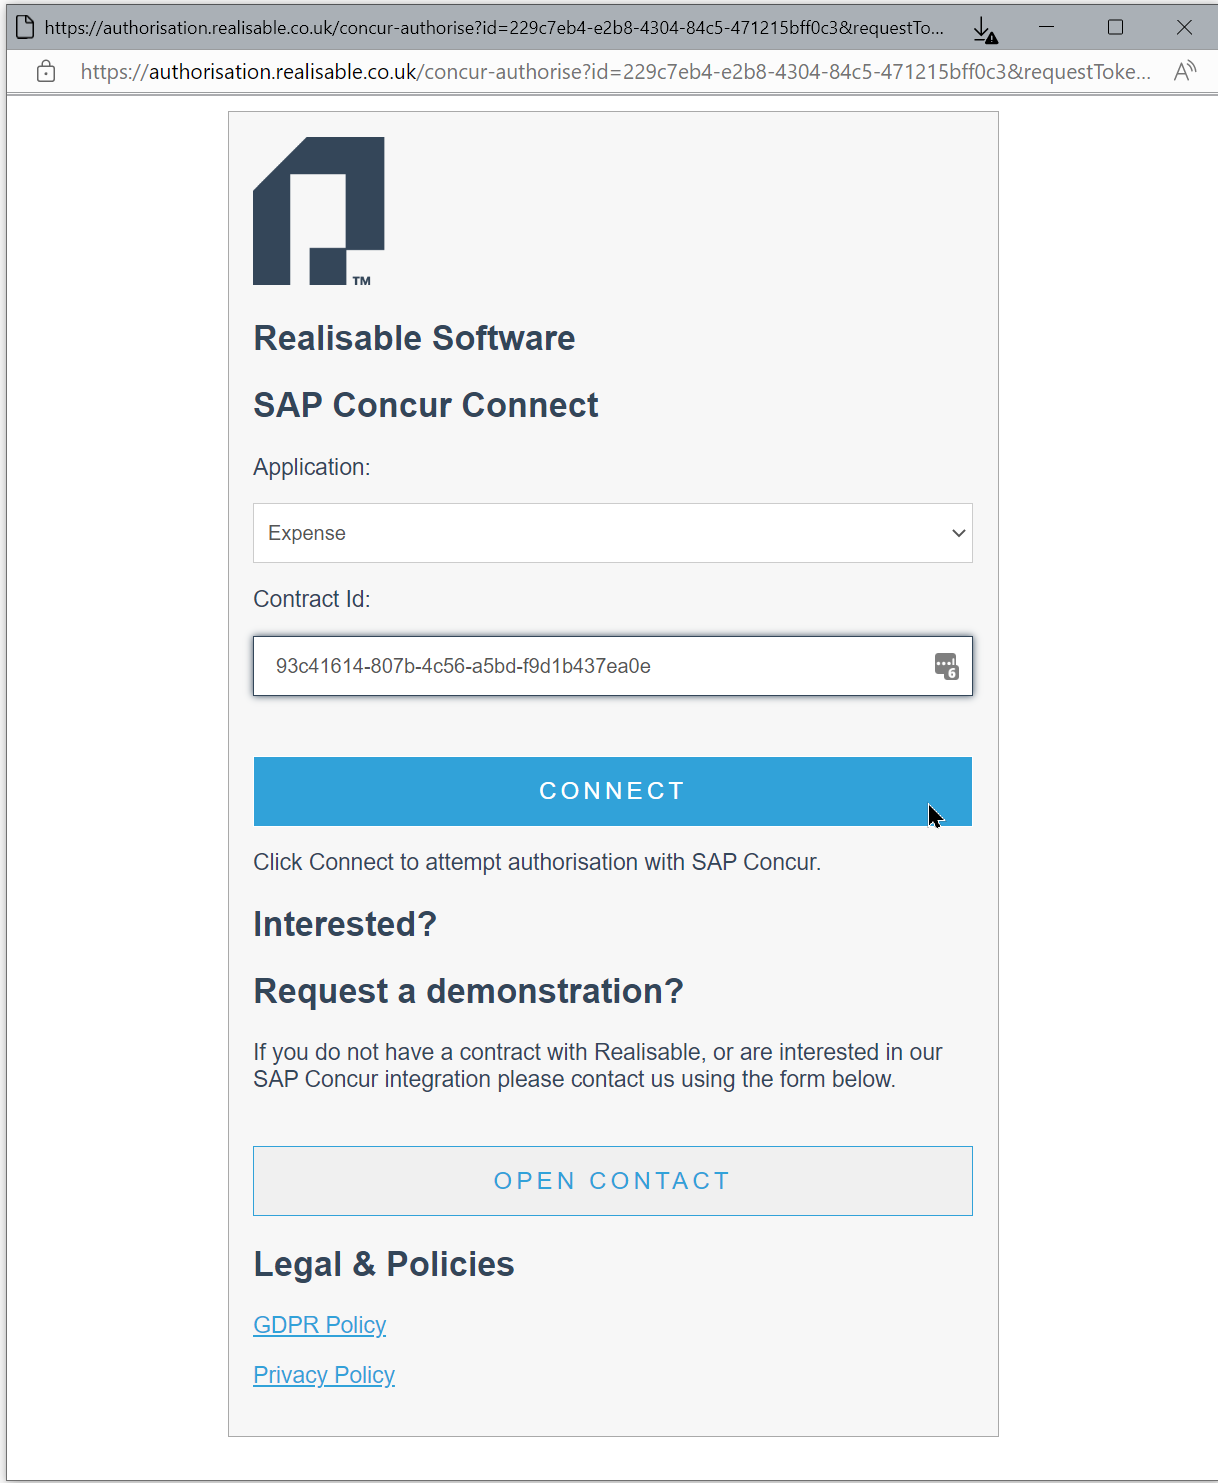
Task: Activate the Read Aloud icon
Action: (x=1184, y=71)
